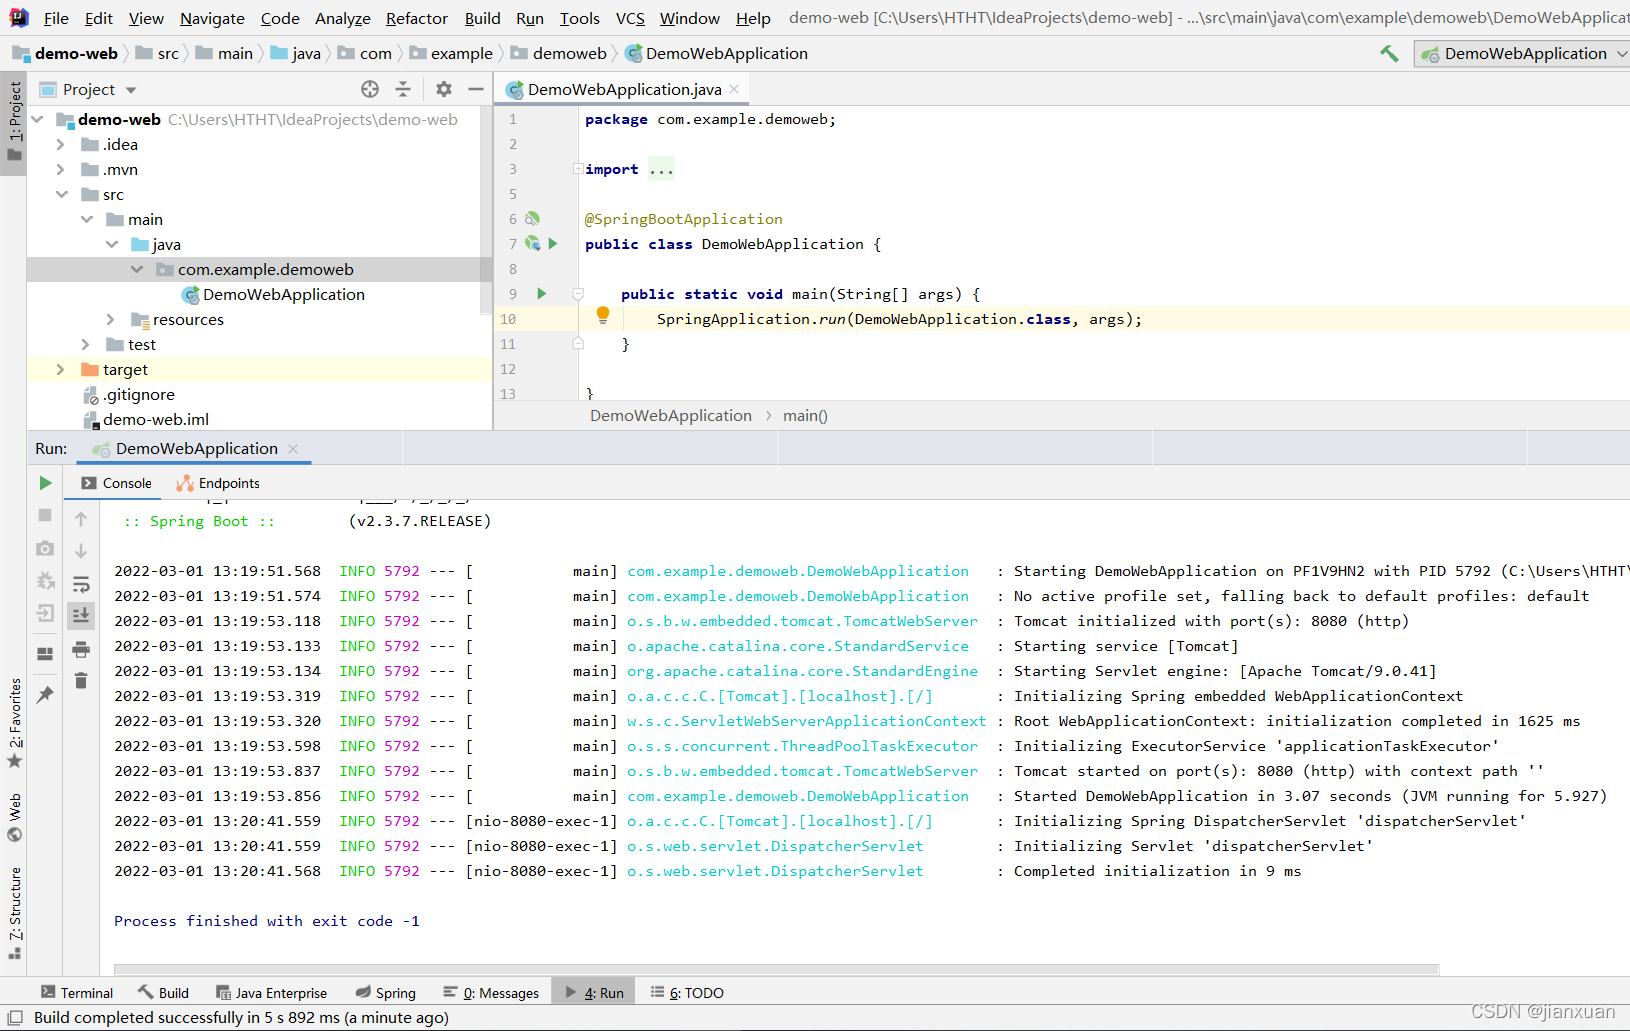This screenshot has height=1031, width=1630.
Task: Collapse the main folder
Action: (87, 220)
